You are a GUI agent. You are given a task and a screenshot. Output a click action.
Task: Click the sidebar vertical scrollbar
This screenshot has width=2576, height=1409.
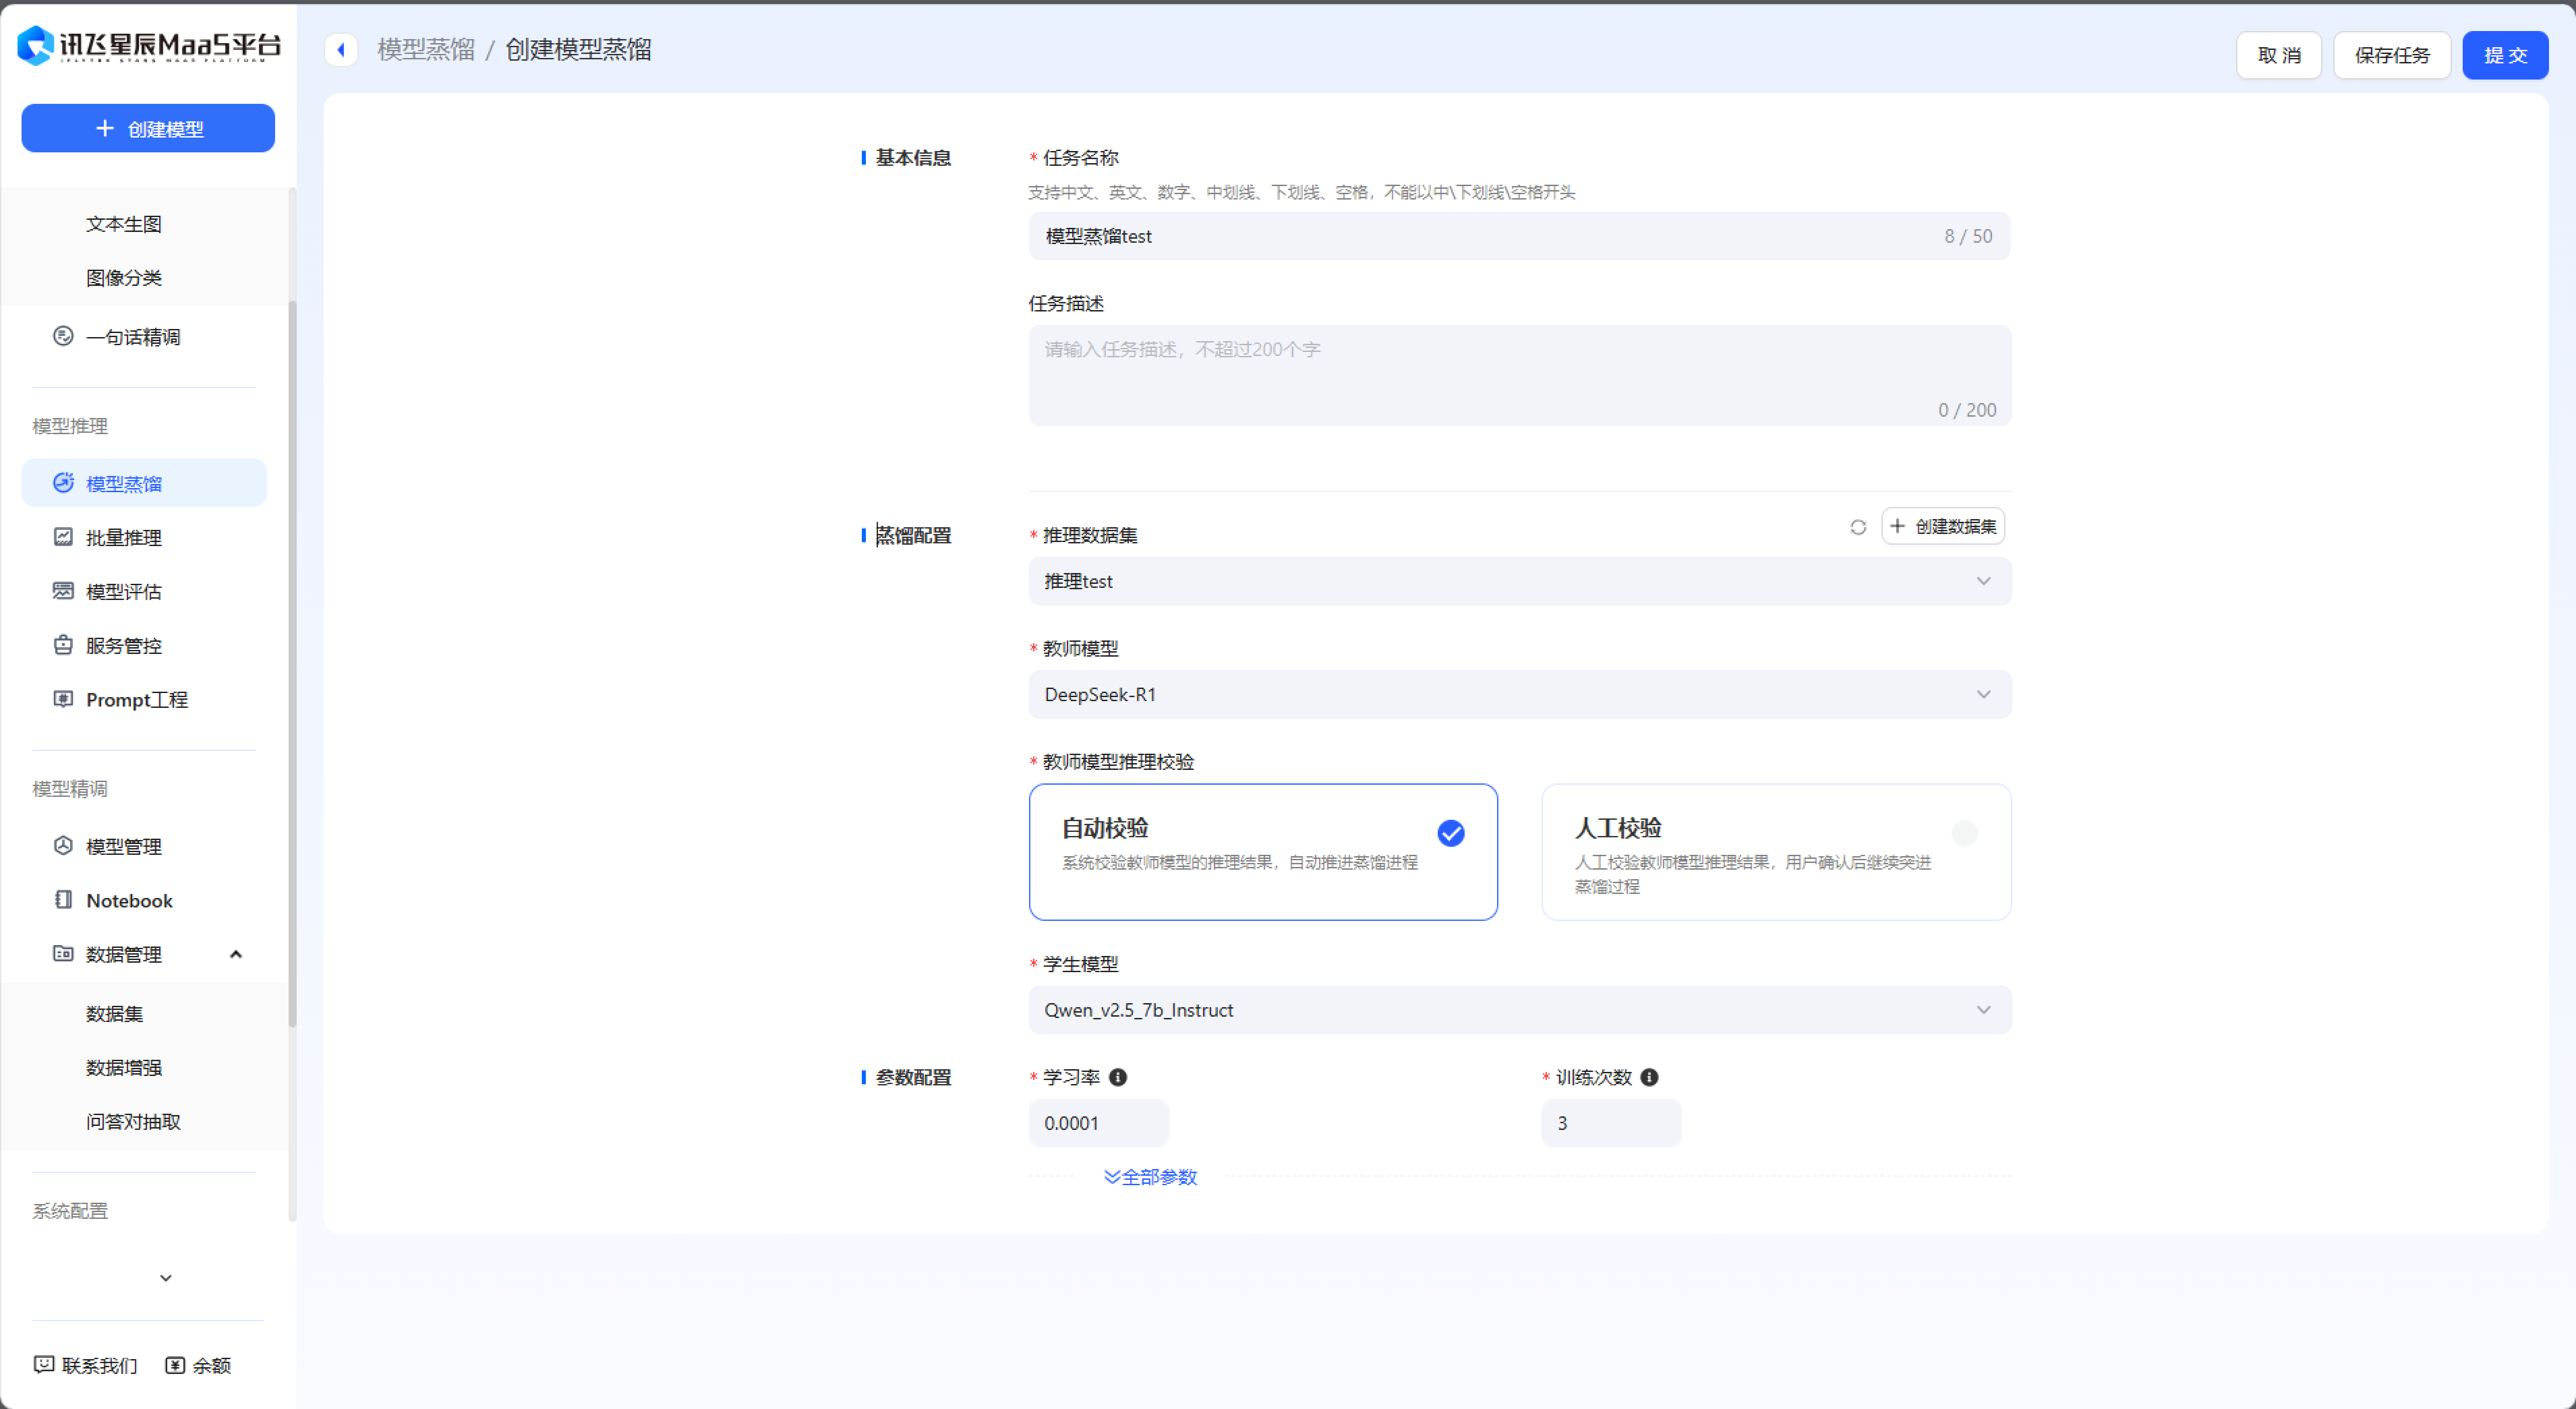[x=293, y=663]
